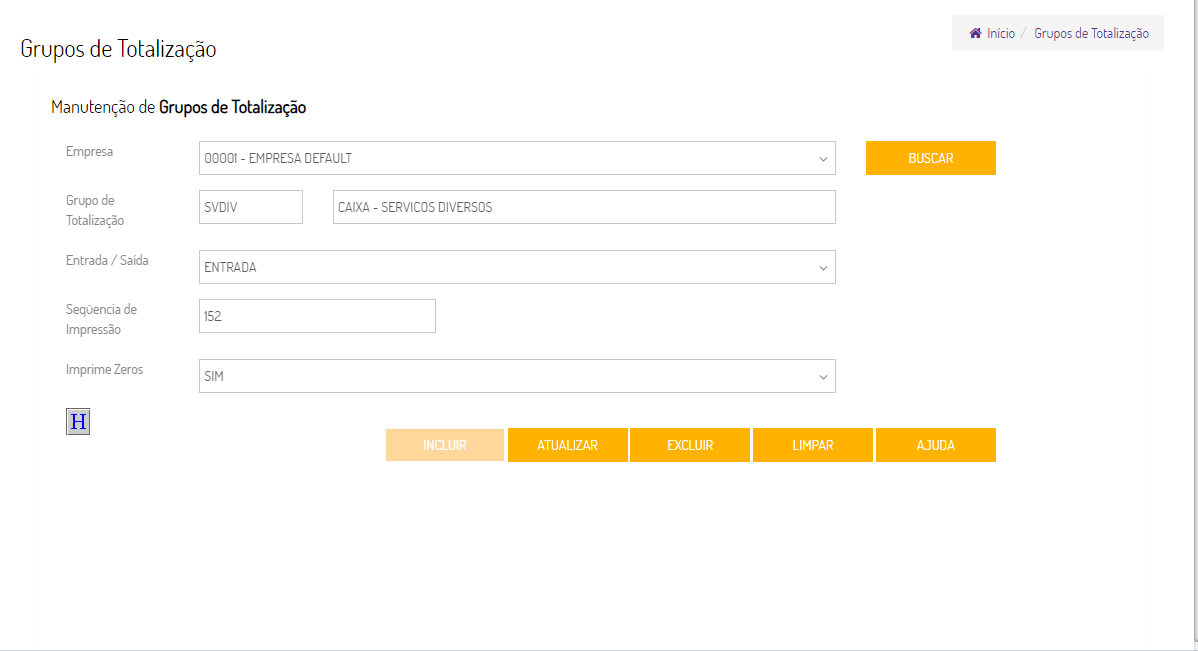Click the INCLUIR button

click(445, 445)
